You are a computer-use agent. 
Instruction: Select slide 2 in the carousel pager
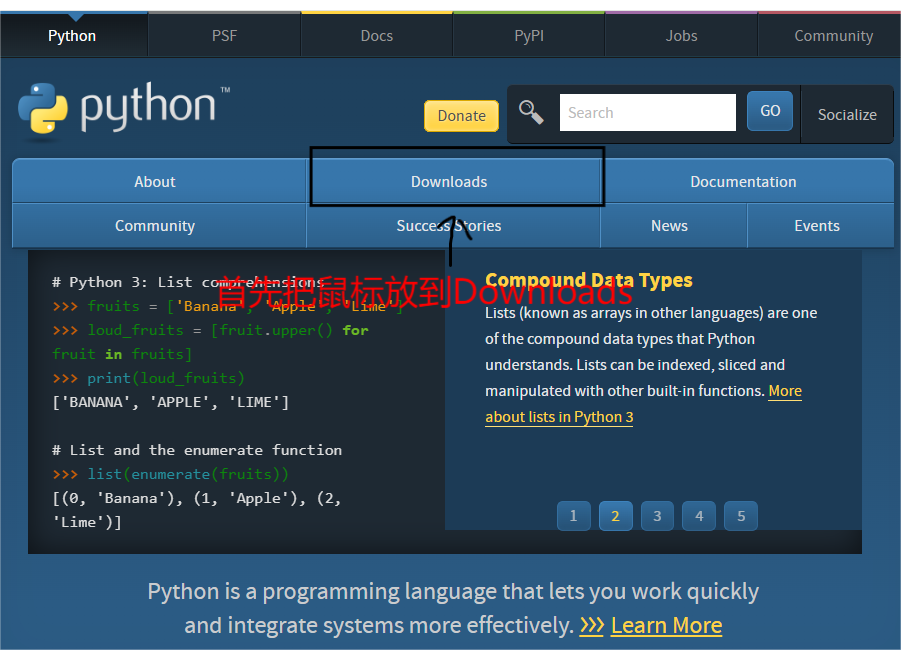pyautogui.click(x=615, y=516)
